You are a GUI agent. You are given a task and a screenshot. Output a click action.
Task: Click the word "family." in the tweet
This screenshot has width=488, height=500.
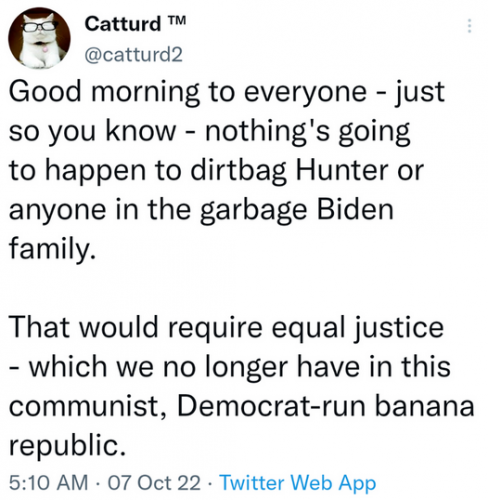(52, 250)
